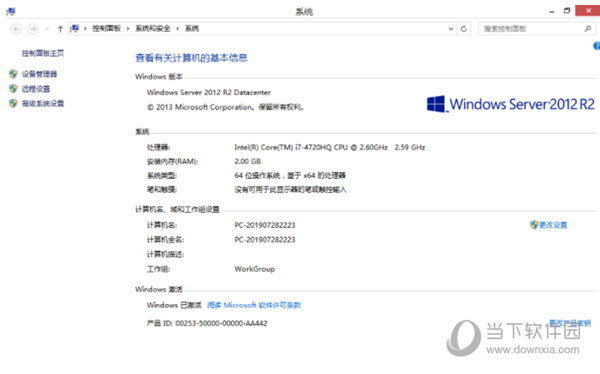
Task: Select WorkGroup value text
Action: (x=254, y=269)
